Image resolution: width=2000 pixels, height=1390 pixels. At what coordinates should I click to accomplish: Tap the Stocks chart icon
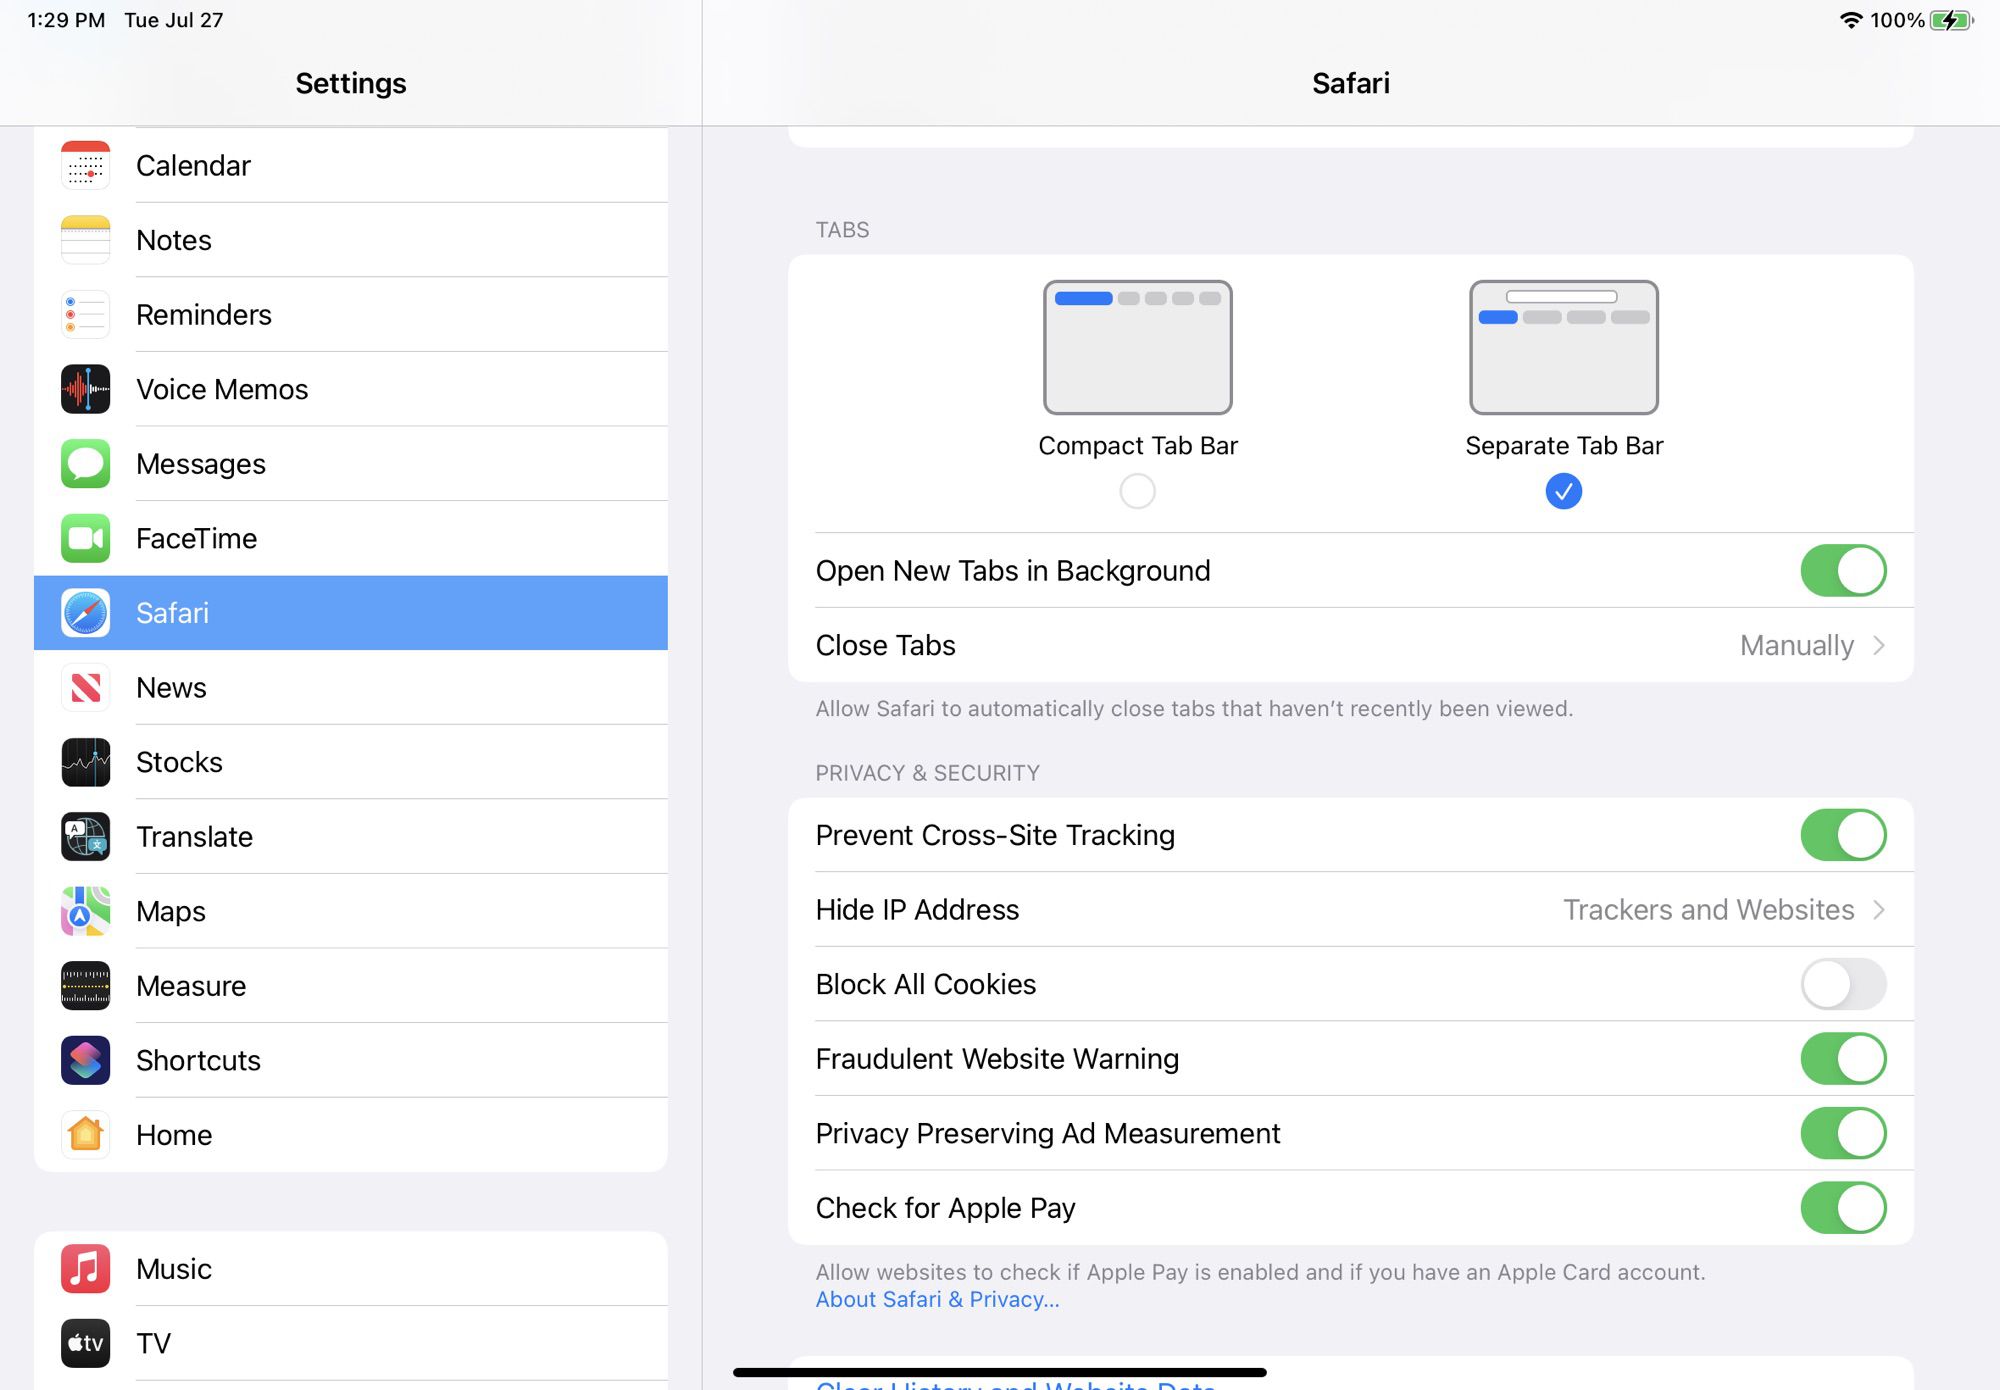click(x=85, y=762)
